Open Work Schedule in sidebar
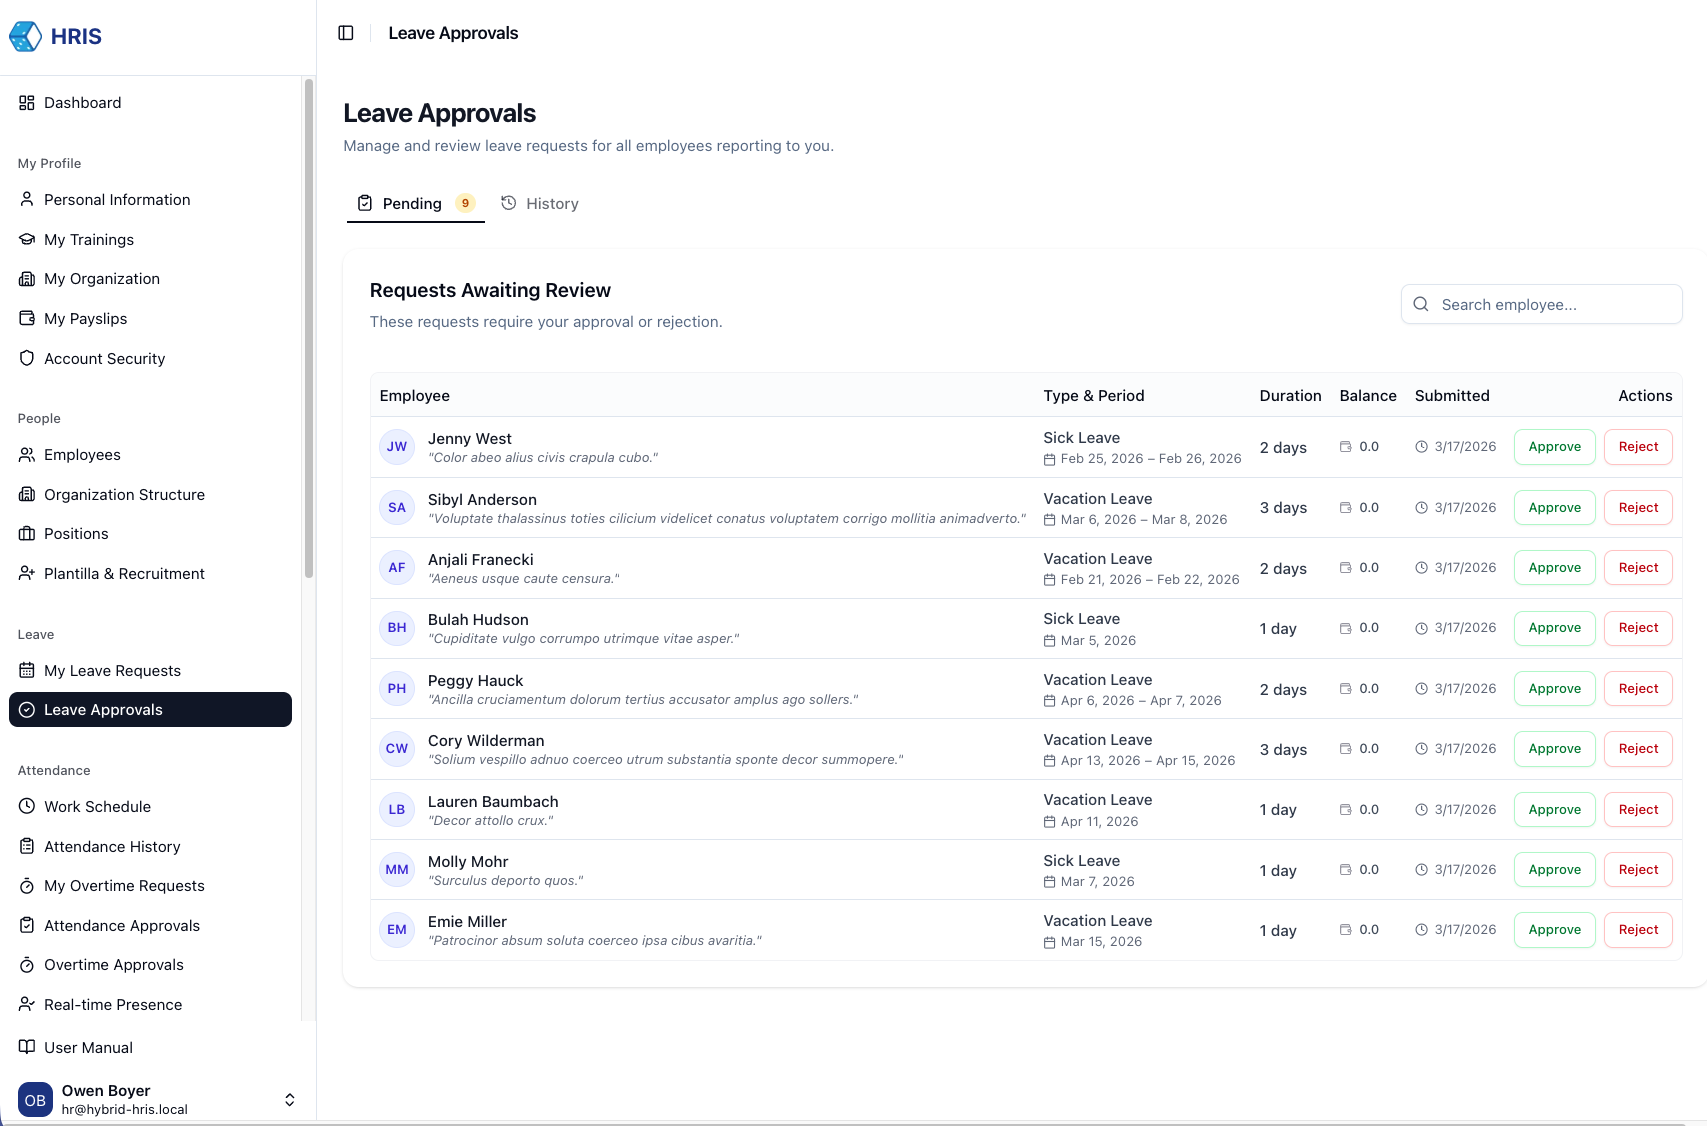This screenshot has width=1707, height=1126. coord(97,807)
